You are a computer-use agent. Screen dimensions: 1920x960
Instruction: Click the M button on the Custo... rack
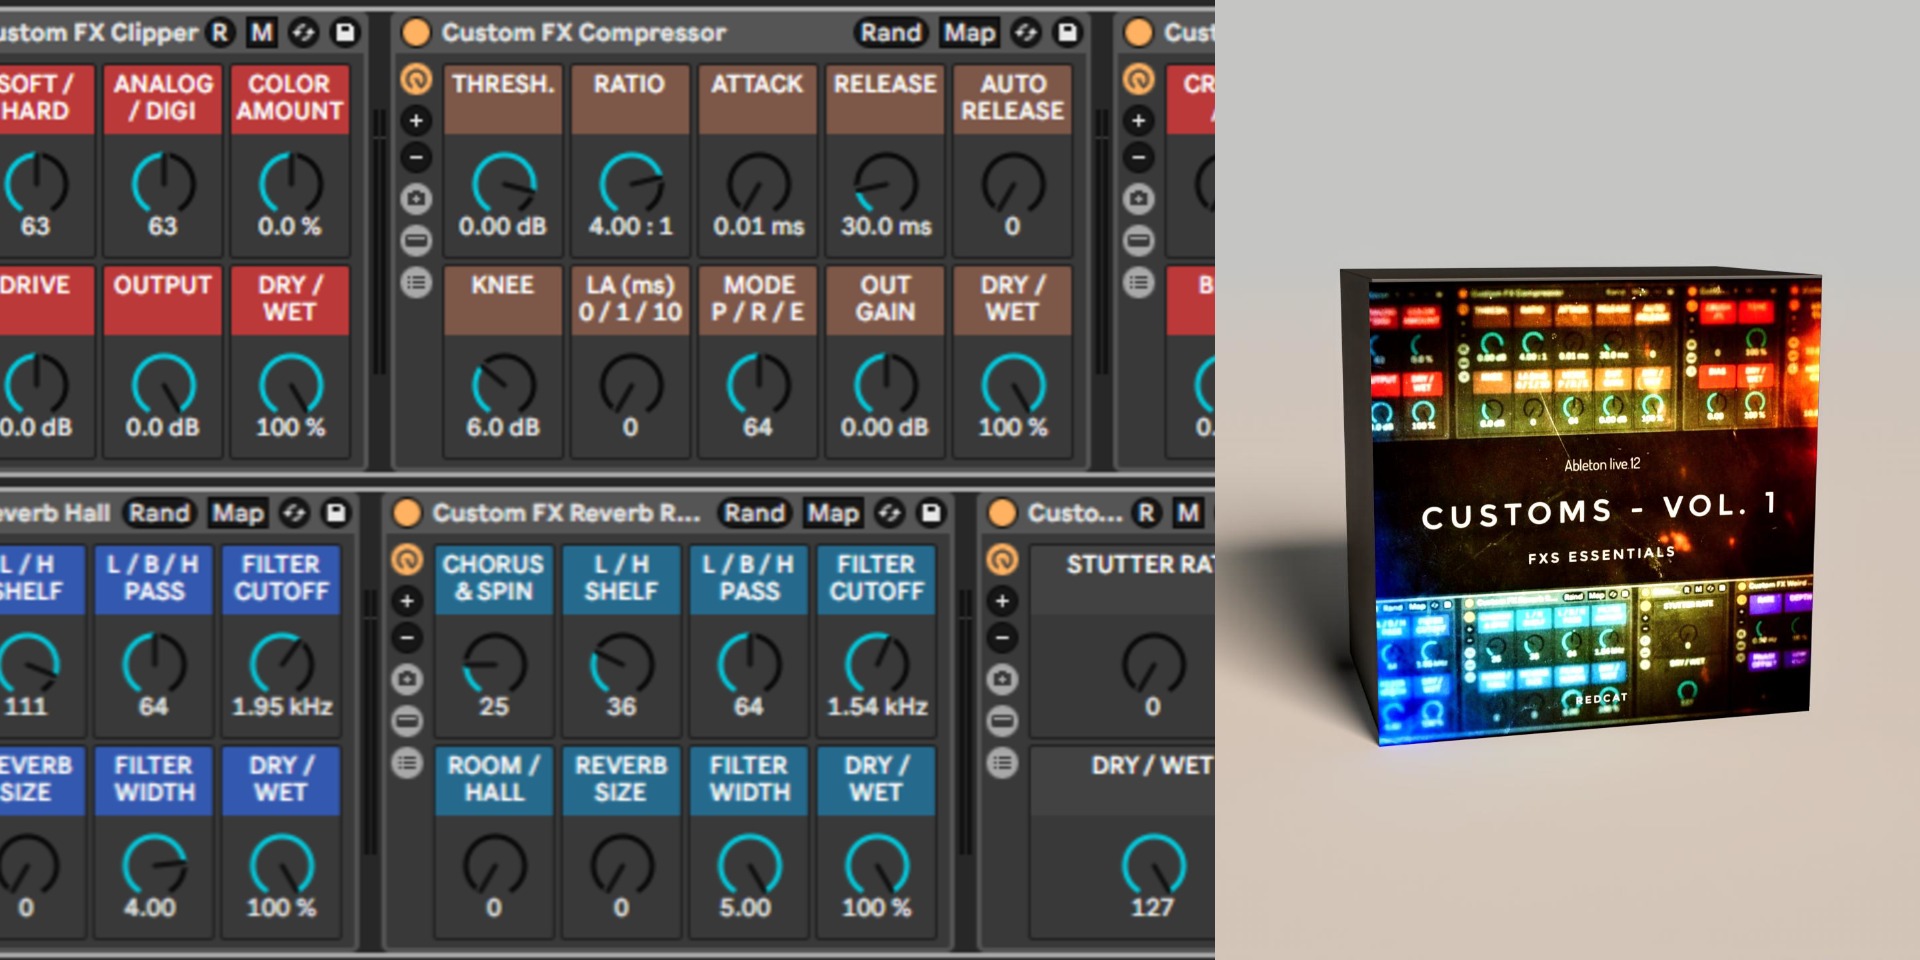pos(1188,513)
